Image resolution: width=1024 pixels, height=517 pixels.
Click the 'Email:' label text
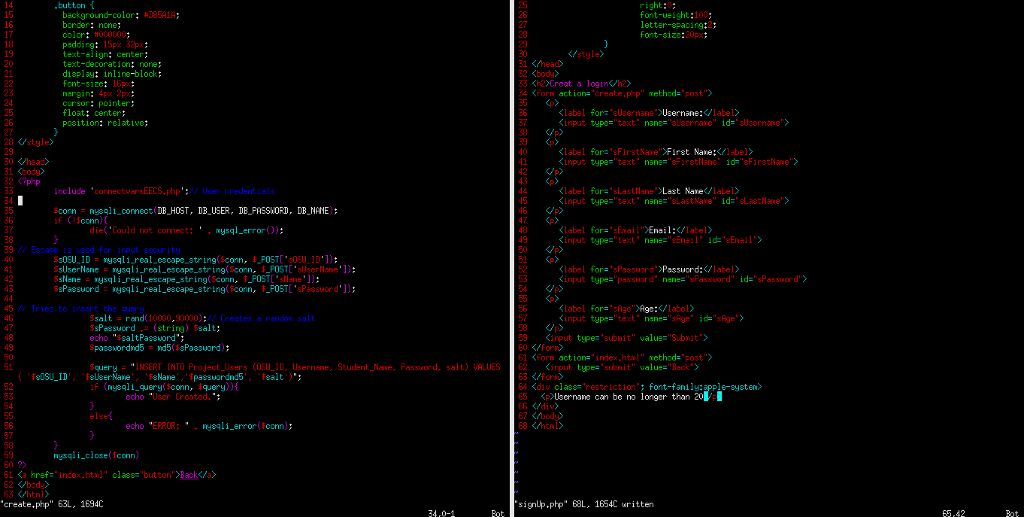pyautogui.click(x=663, y=230)
